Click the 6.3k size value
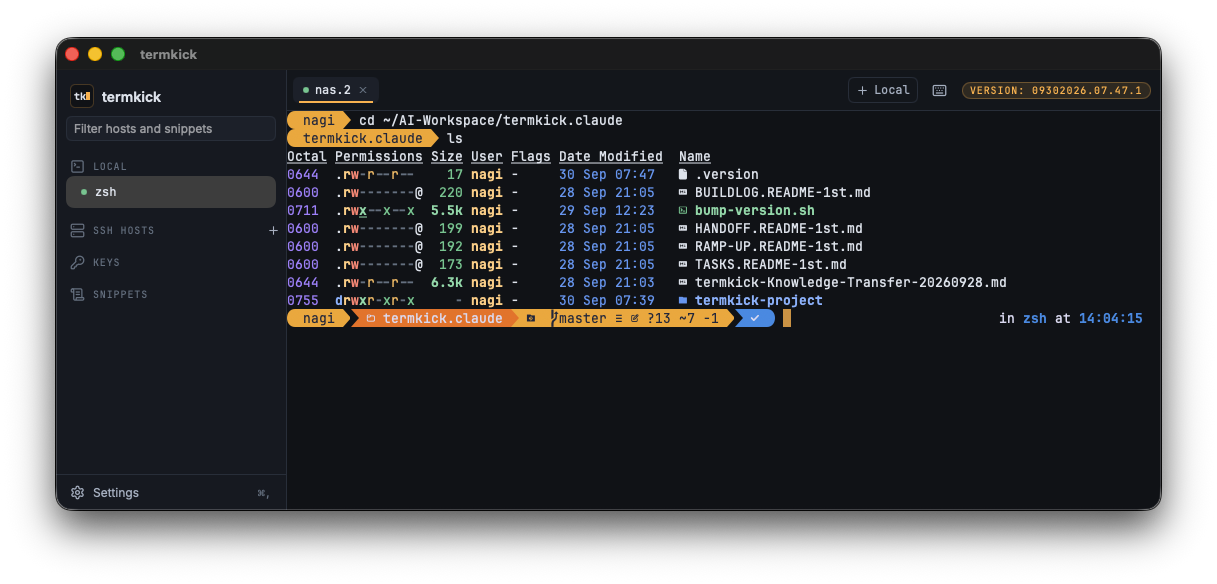 point(447,282)
